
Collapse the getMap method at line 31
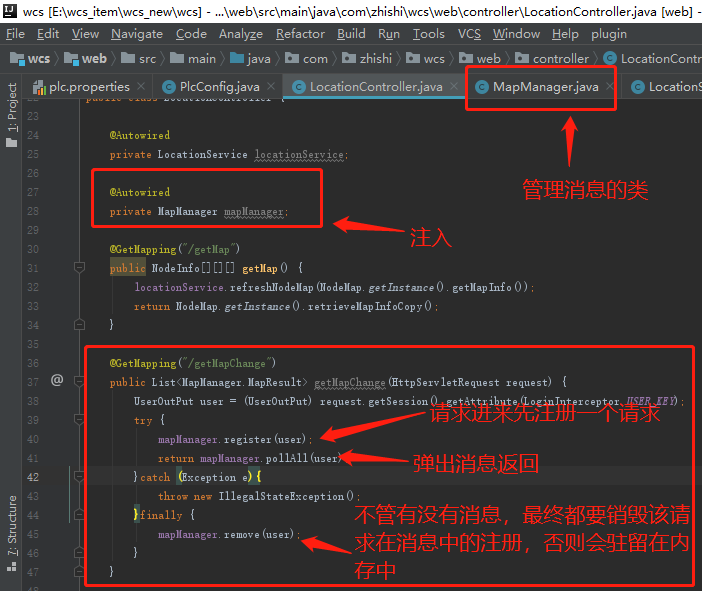tap(79, 268)
